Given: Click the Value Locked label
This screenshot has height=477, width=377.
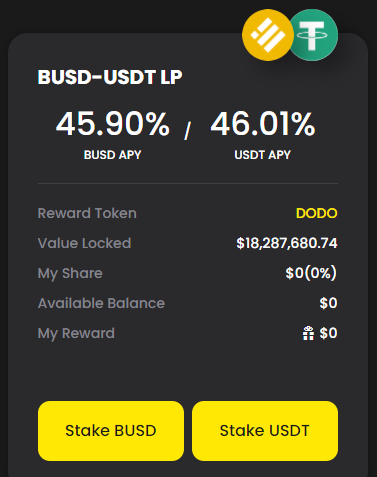Looking at the screenshot, I should click(84, 243).
